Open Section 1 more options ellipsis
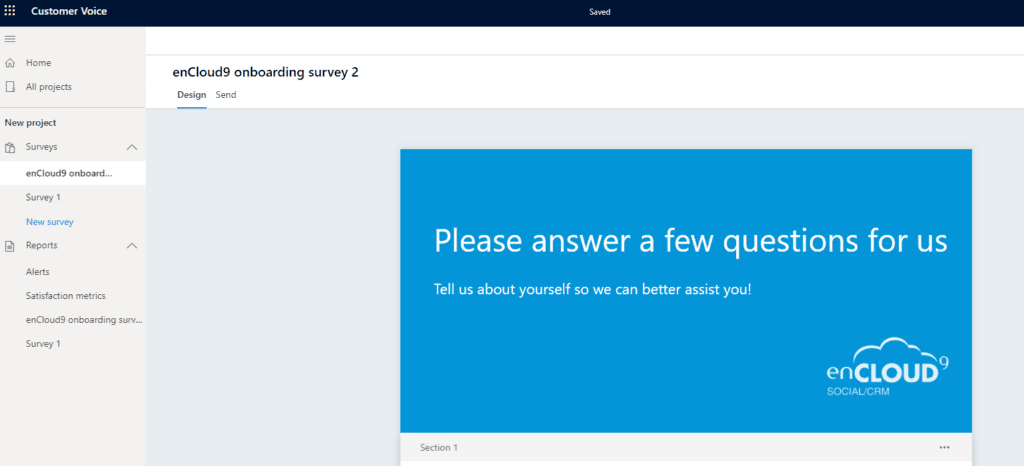The height and width of the screenshot is (466, 1024). tap(944, 448)
